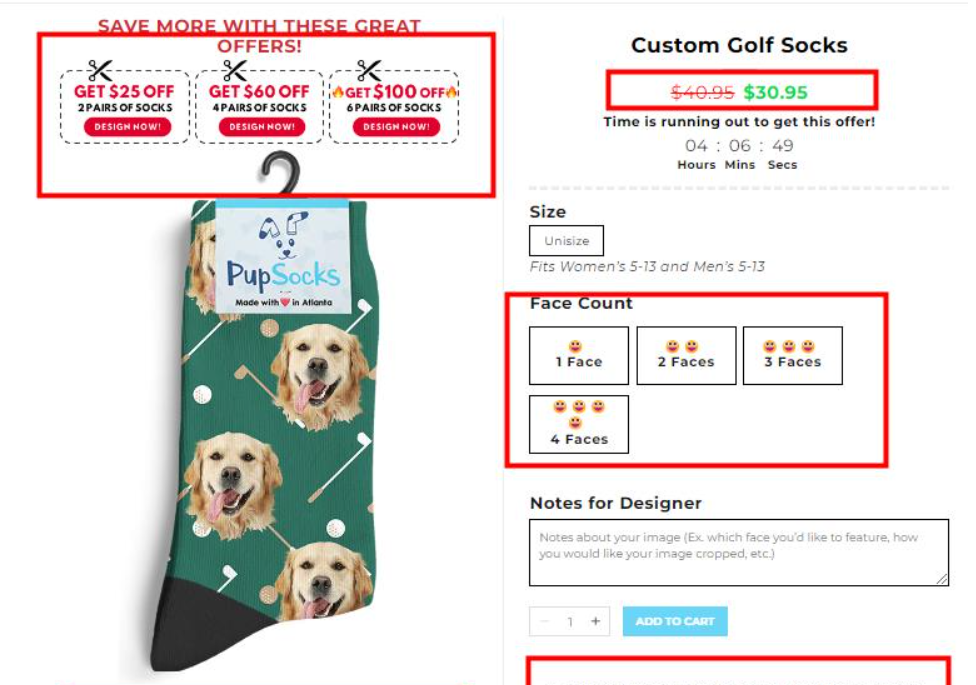Choose the 2 Faces option
The image size is (976, 685).
click(686, 355)
